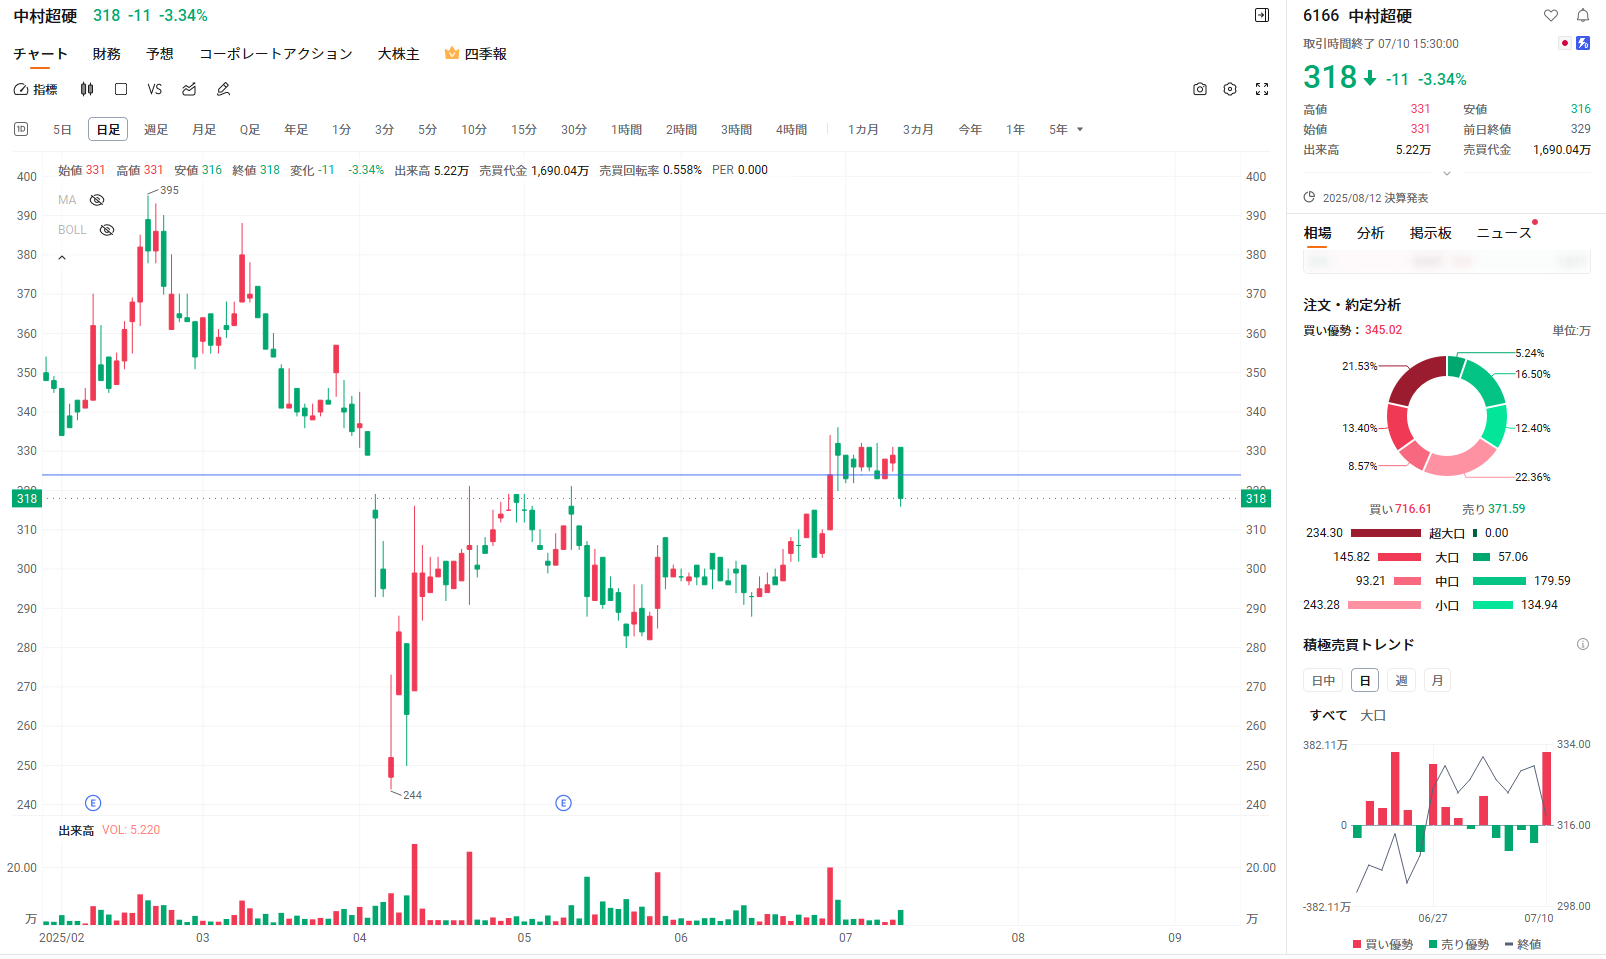Image resolution: width=1606 pixels, height=959 pixels.
Task: Switch to 財務 tab
Action: coord(106,54)
